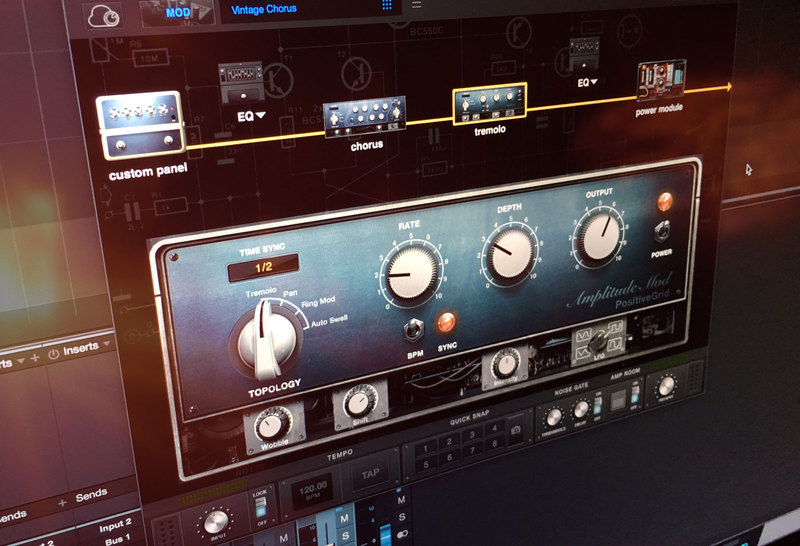This screenshot has width=800, height=546.
Task: Click the orange SYNC indicator light
Action: (x=446, y=322)
